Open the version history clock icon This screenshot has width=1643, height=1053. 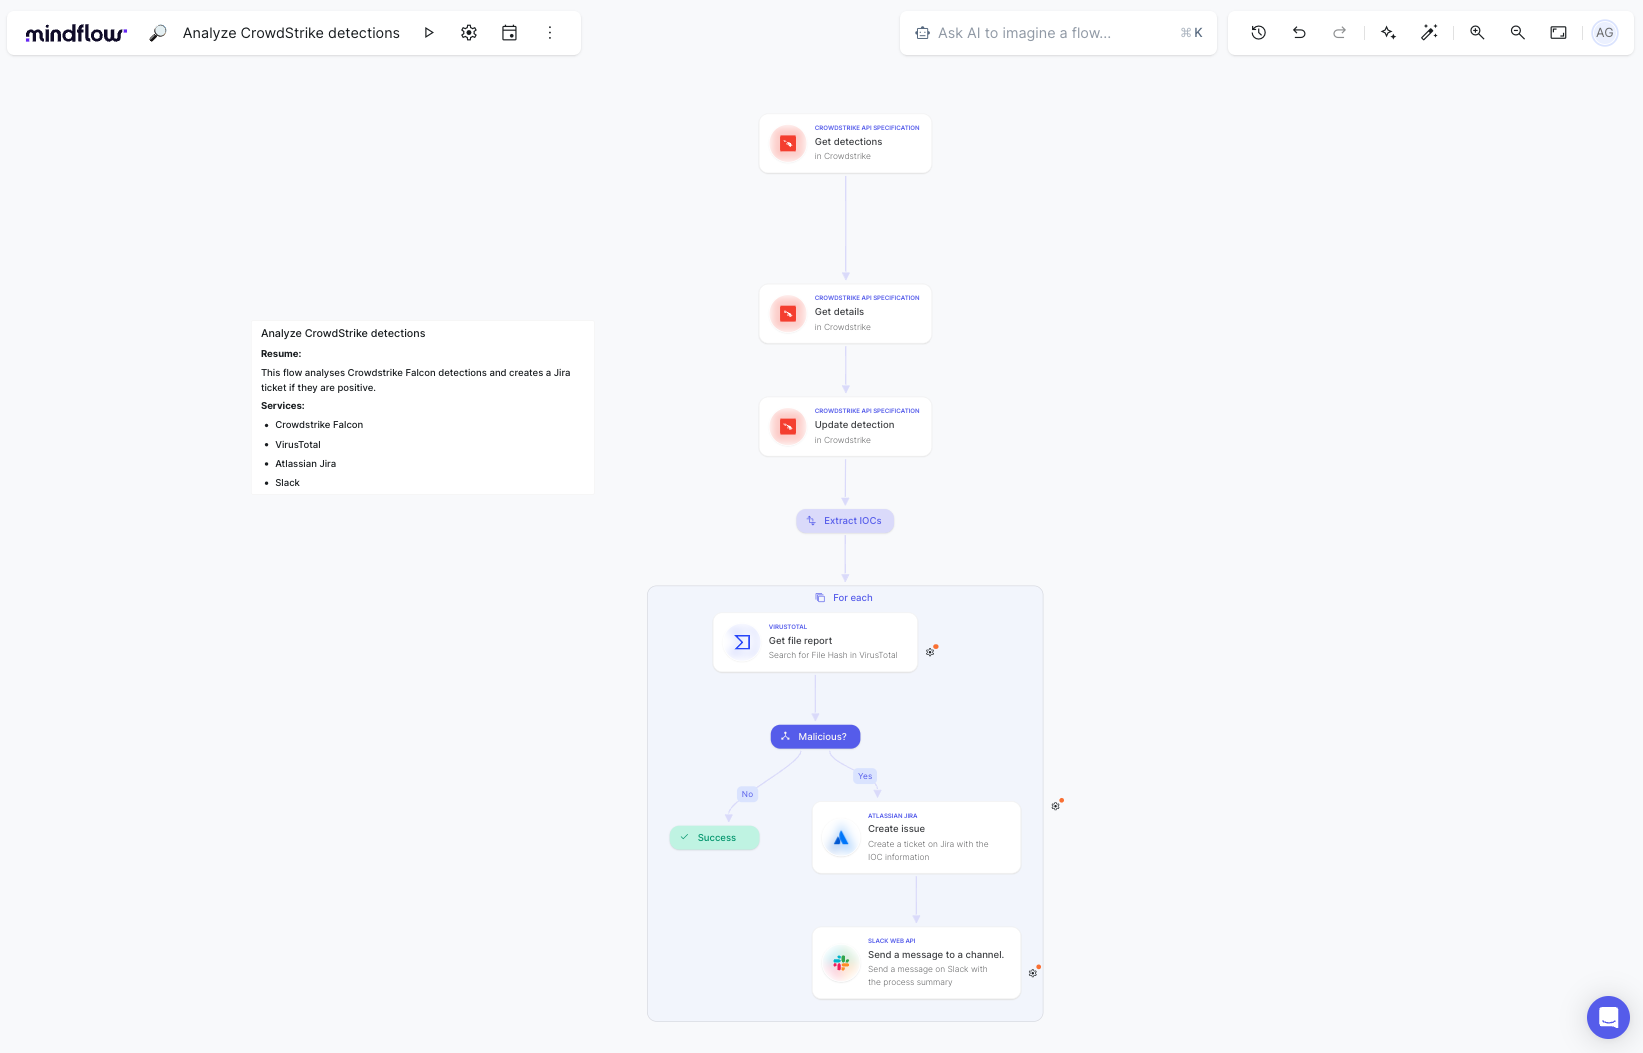click(1259, 33)
